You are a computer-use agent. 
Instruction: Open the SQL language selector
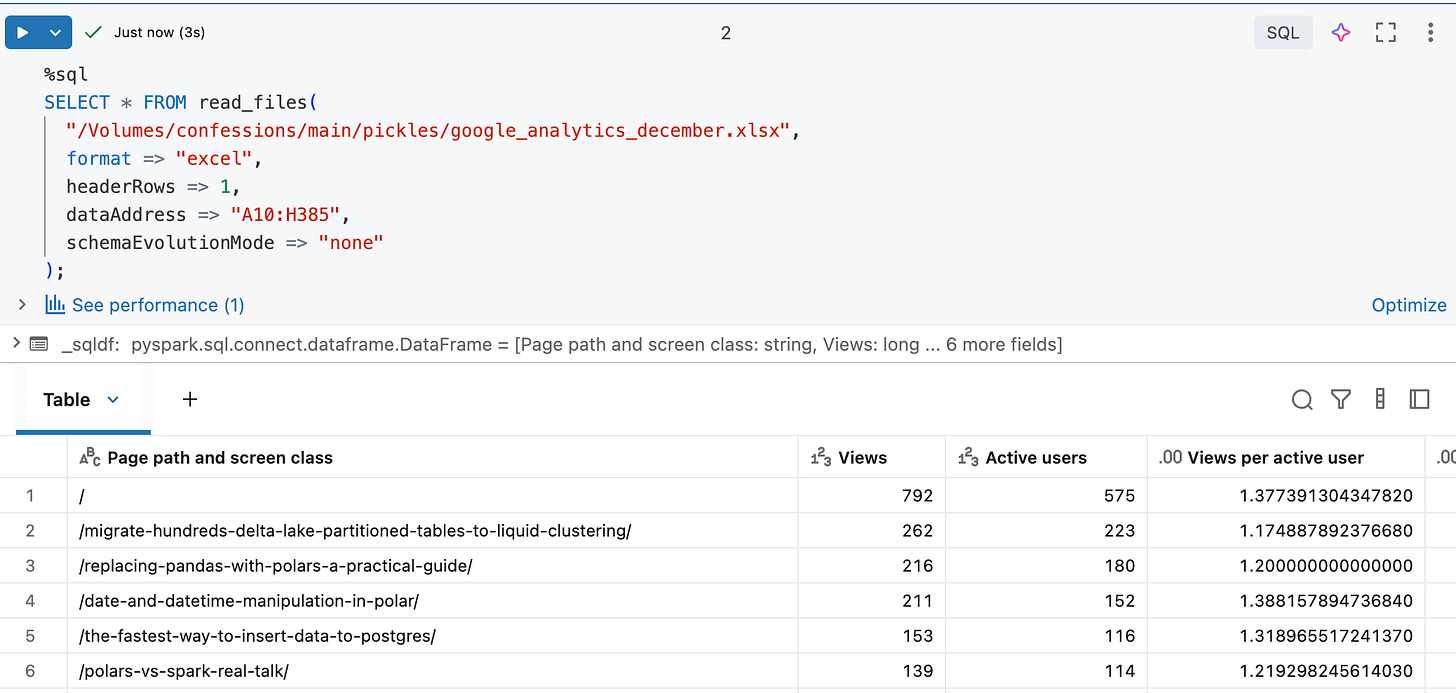click(1283, 32)
